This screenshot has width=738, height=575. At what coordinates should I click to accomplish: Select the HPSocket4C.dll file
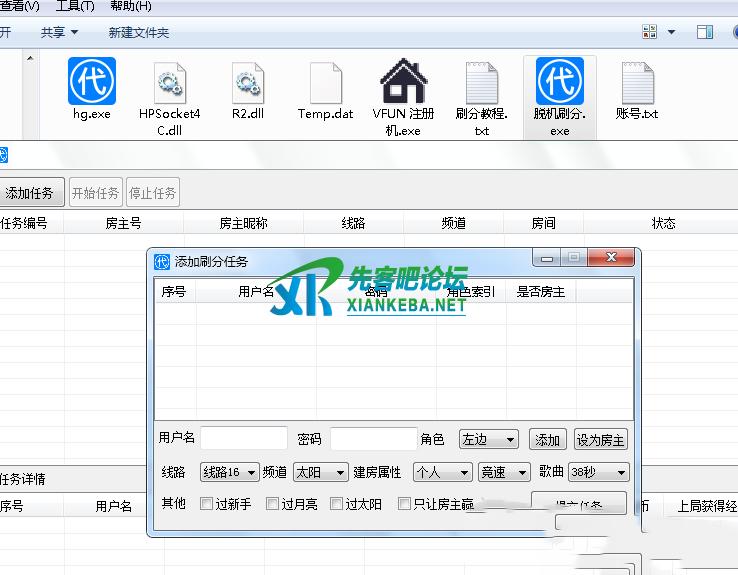tap(170, 84)
